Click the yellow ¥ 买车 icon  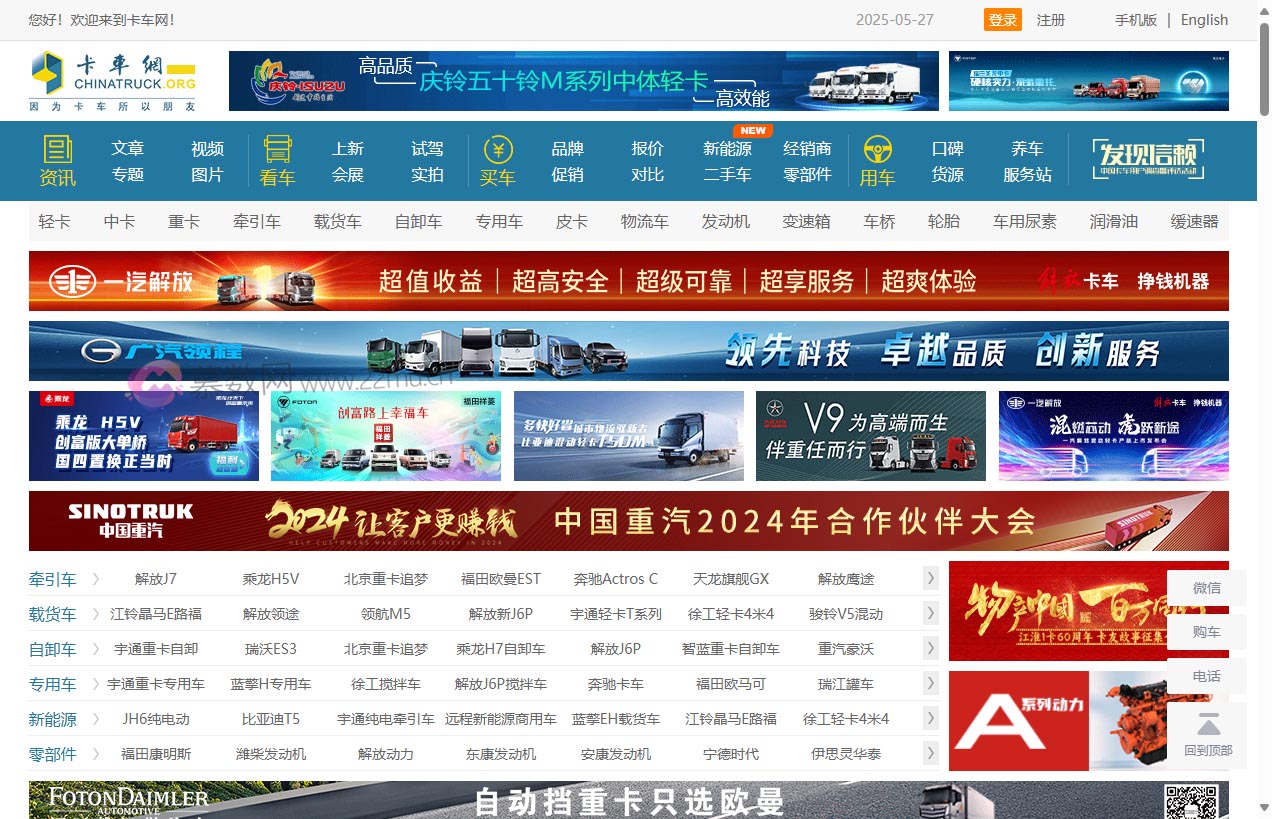[498, 160]
